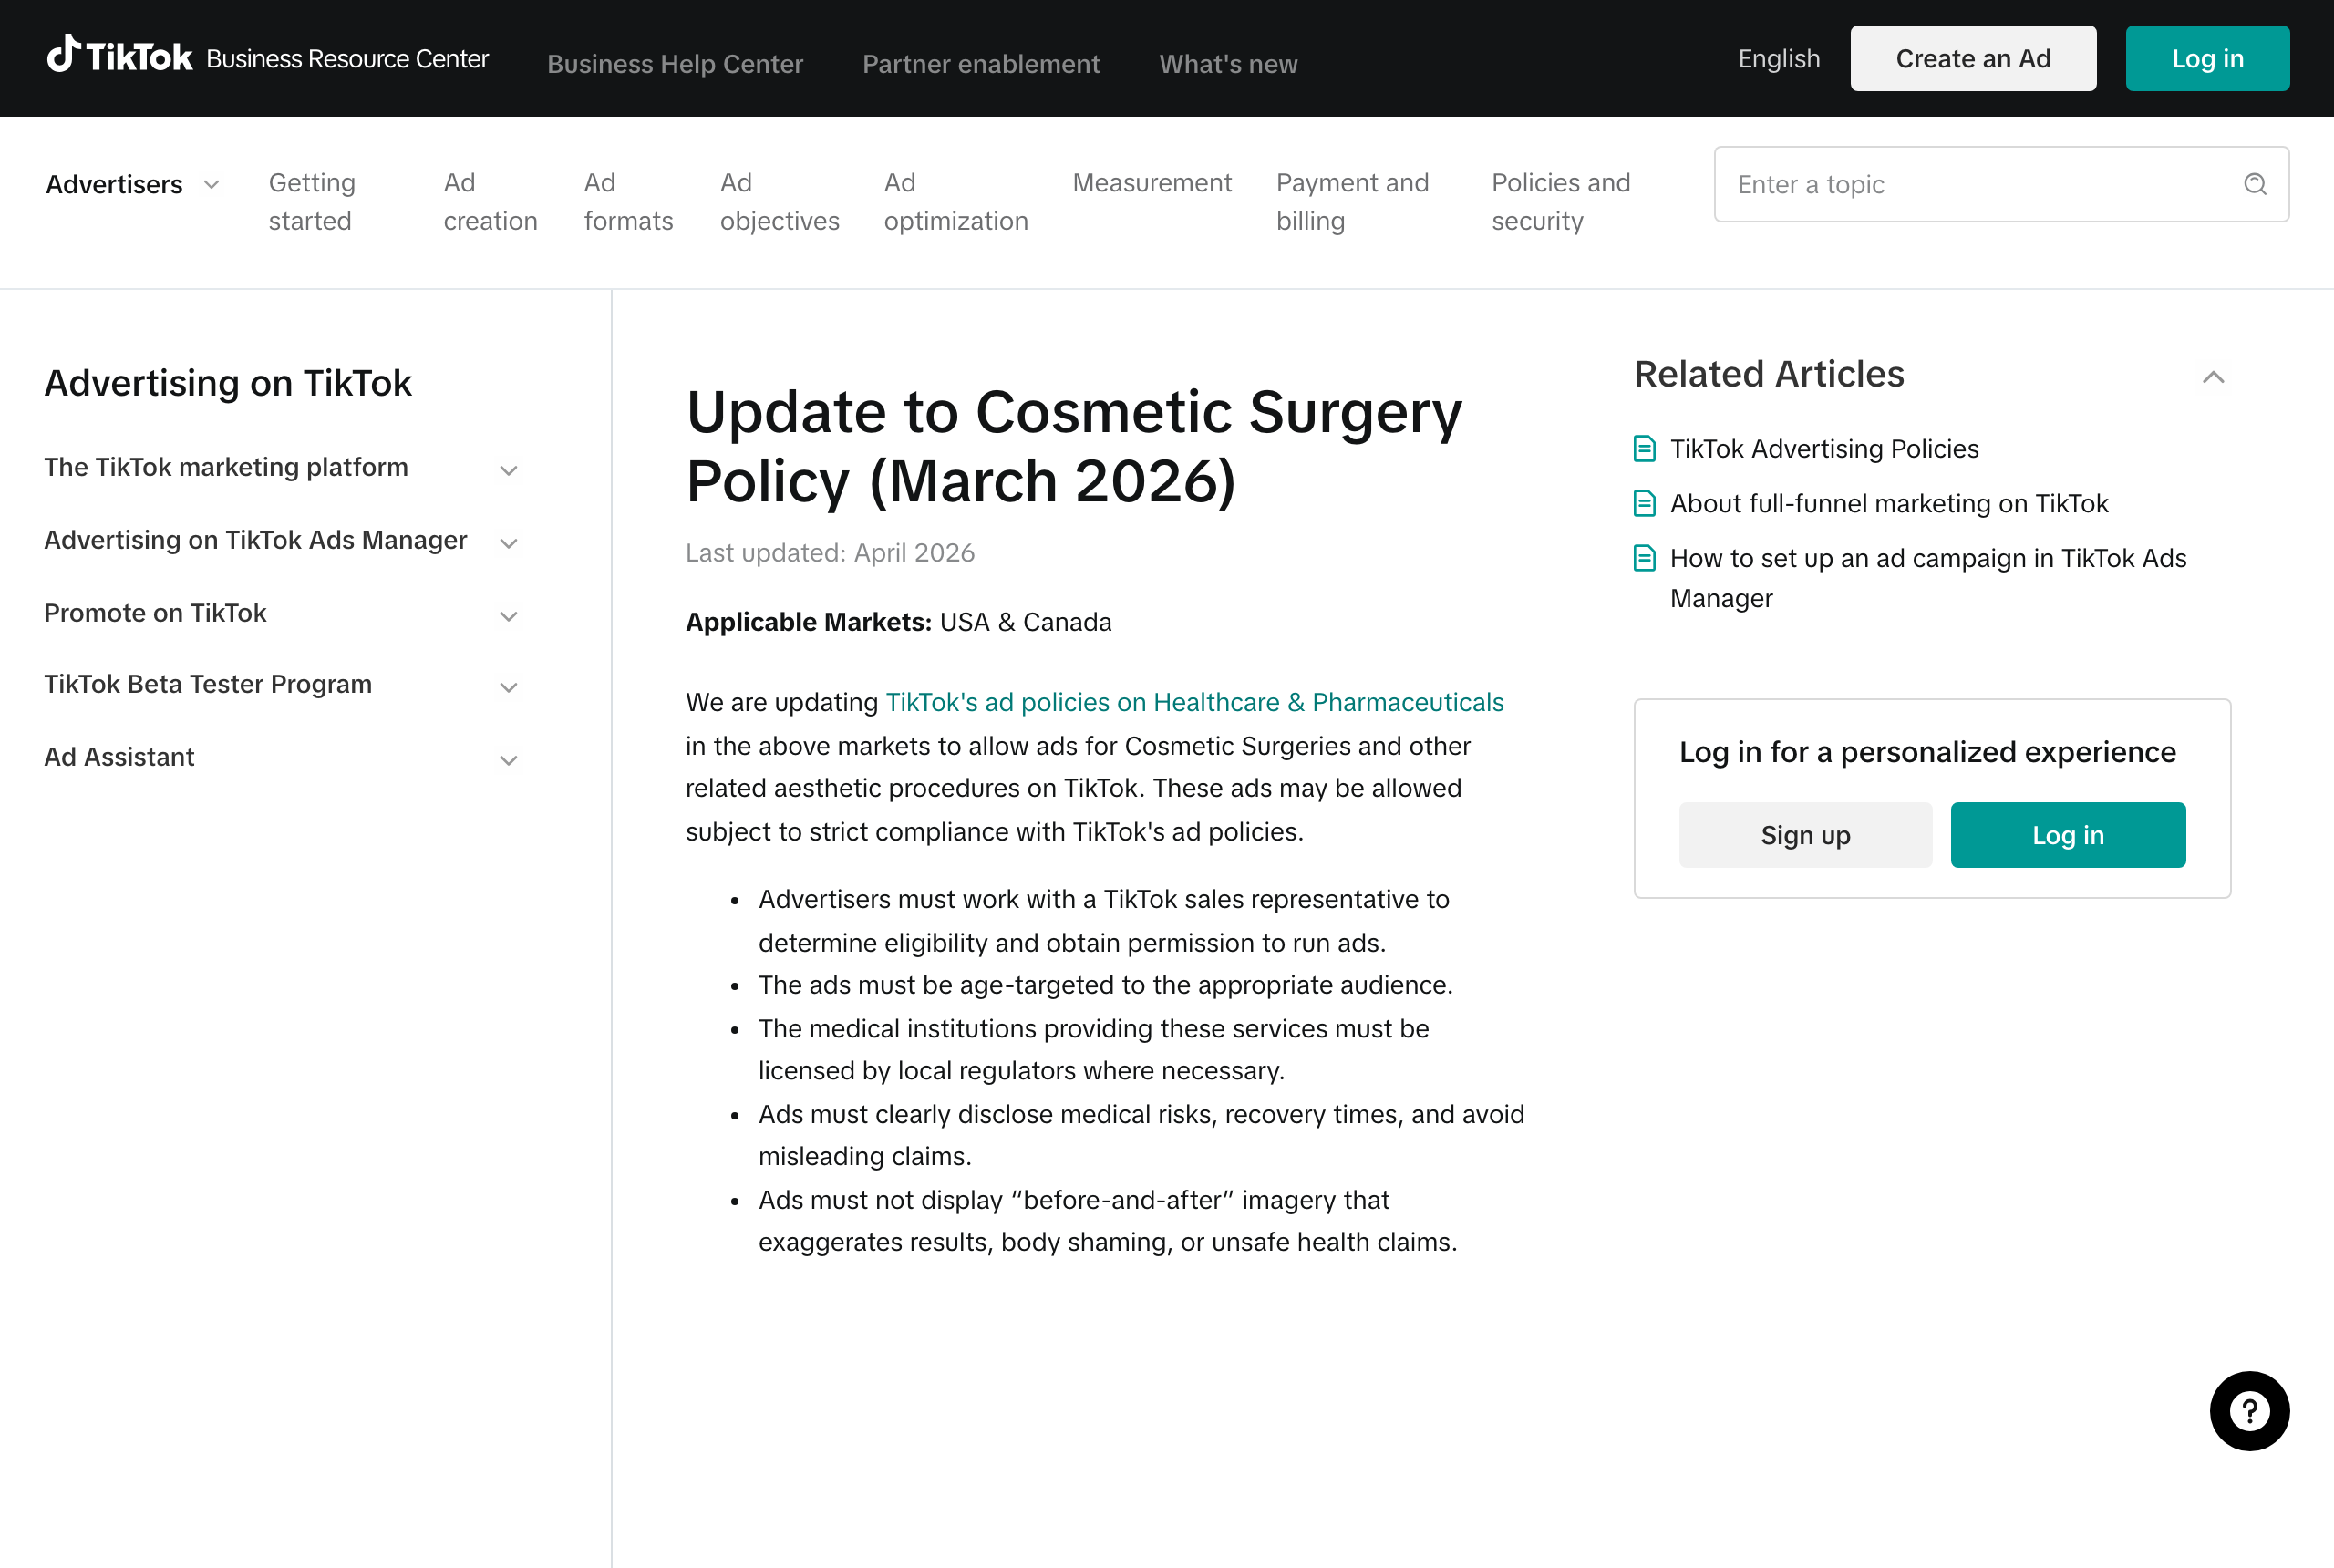2334x1568 pixels.
Task: Select the Ad objectives tab
Action: [x=780, y=202]
